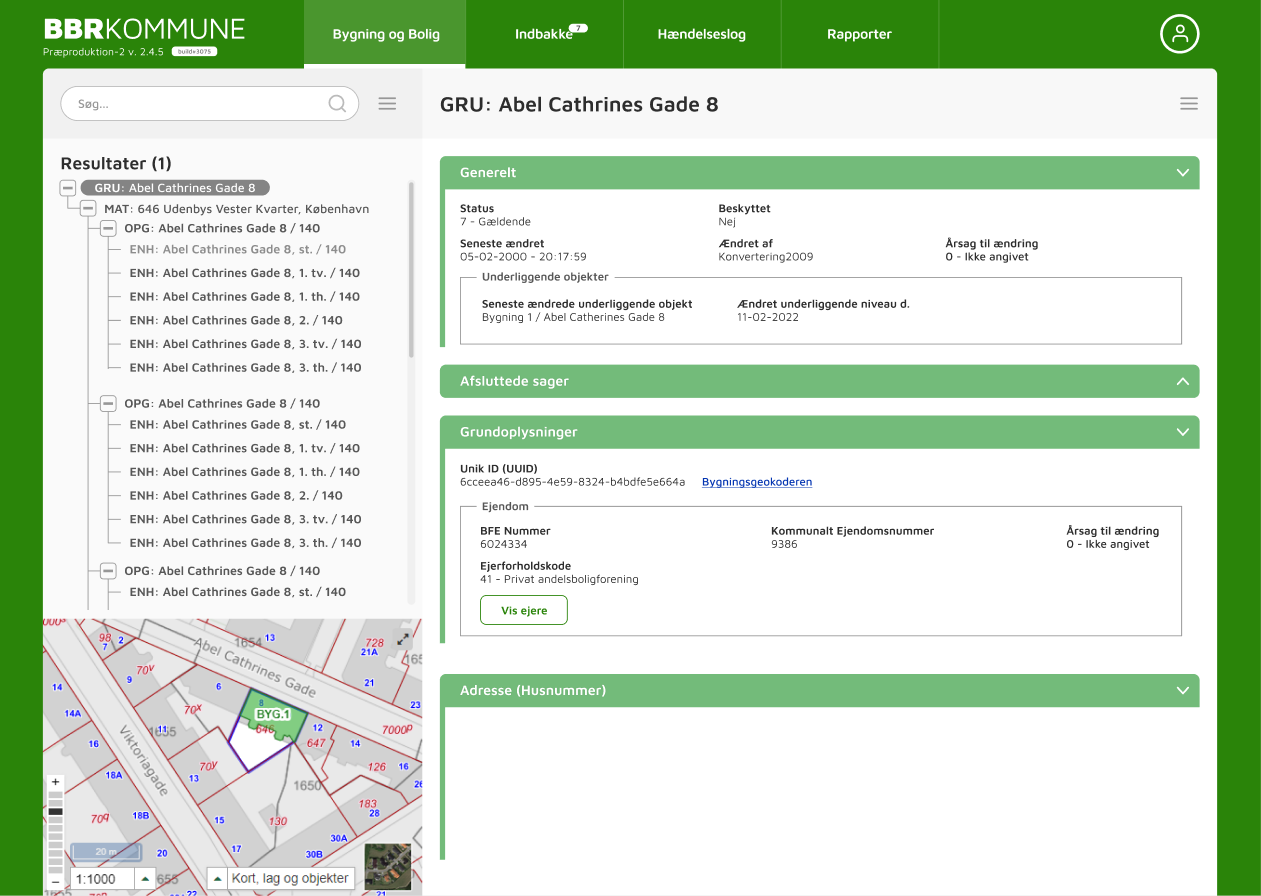Open the Bygningsgeokoderen link
The image size is (1261, 896).
[756, 482]
